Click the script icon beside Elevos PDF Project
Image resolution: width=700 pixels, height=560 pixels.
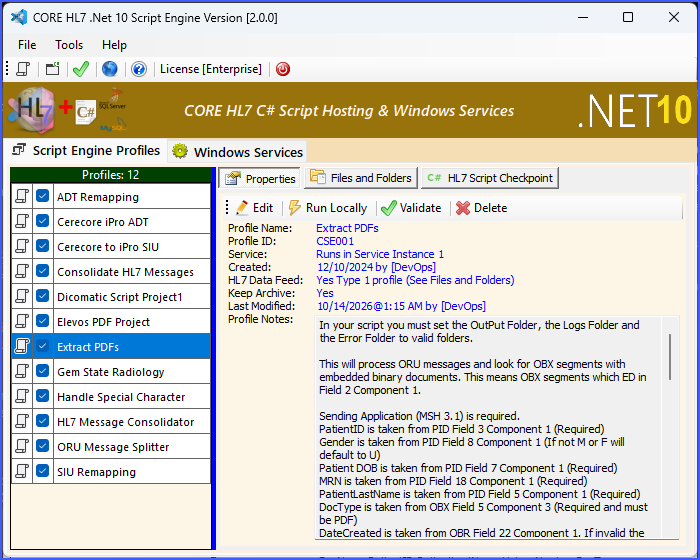(x=22, y=322)
